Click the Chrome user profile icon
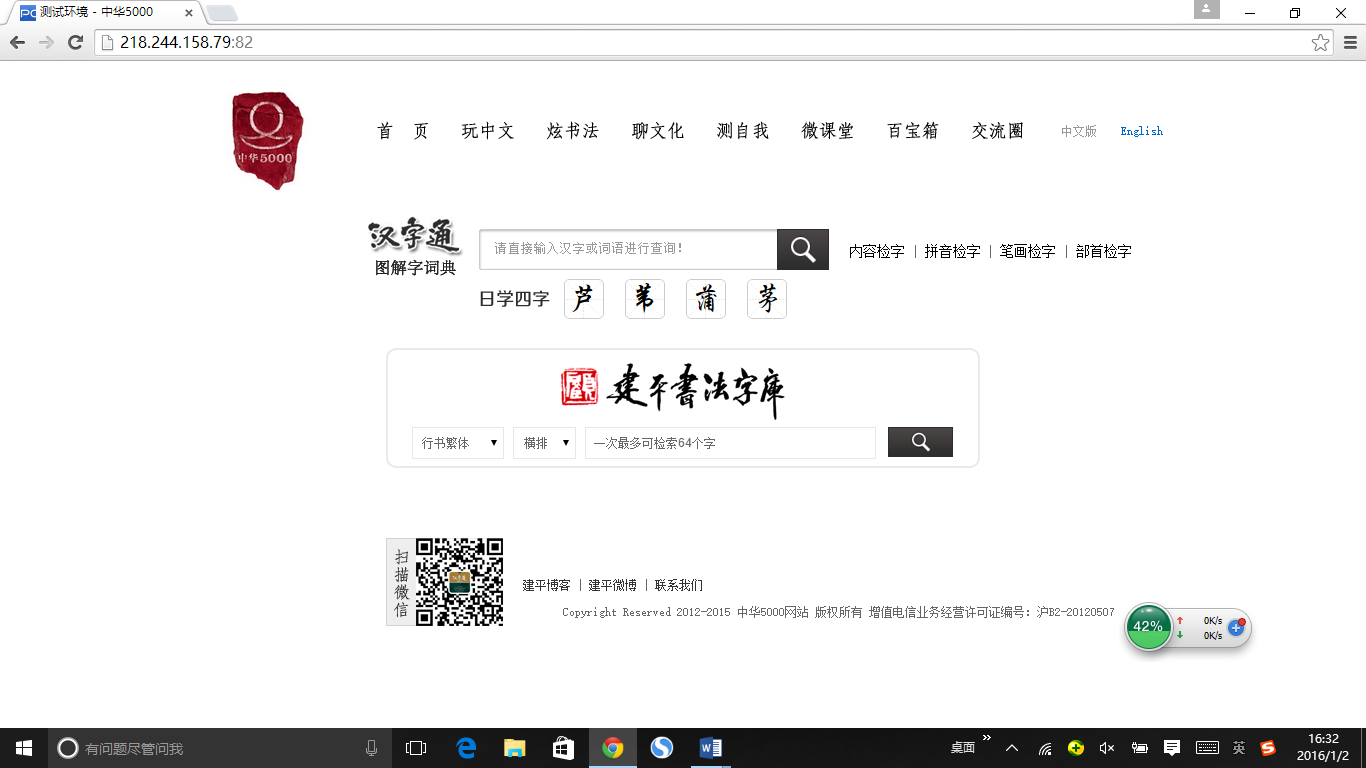The width and height of the screenshot is (1366, 768). (x=1207, y=9)
